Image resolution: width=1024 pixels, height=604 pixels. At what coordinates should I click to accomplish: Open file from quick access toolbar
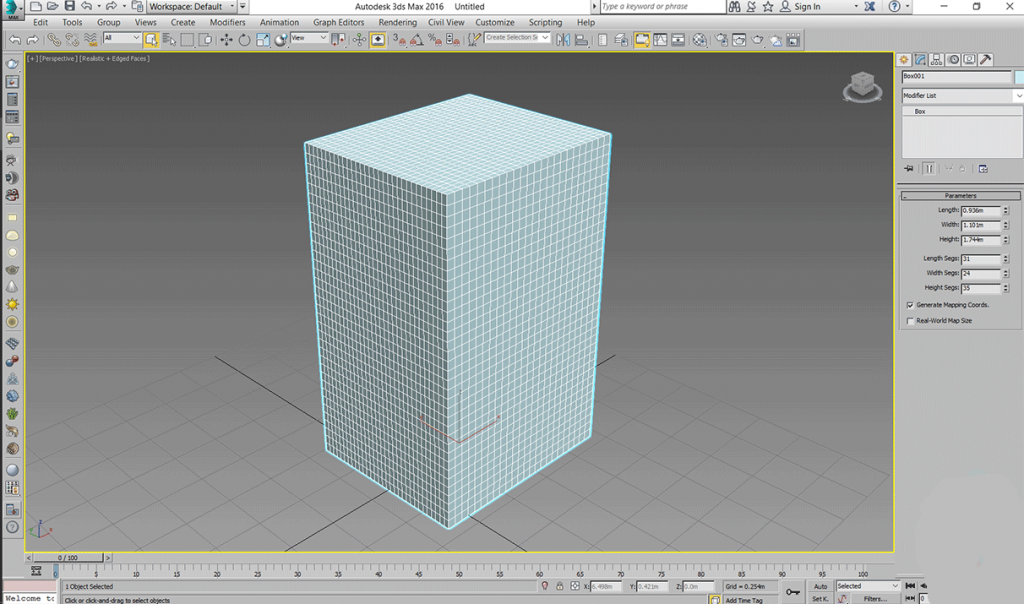pos(52,7)
